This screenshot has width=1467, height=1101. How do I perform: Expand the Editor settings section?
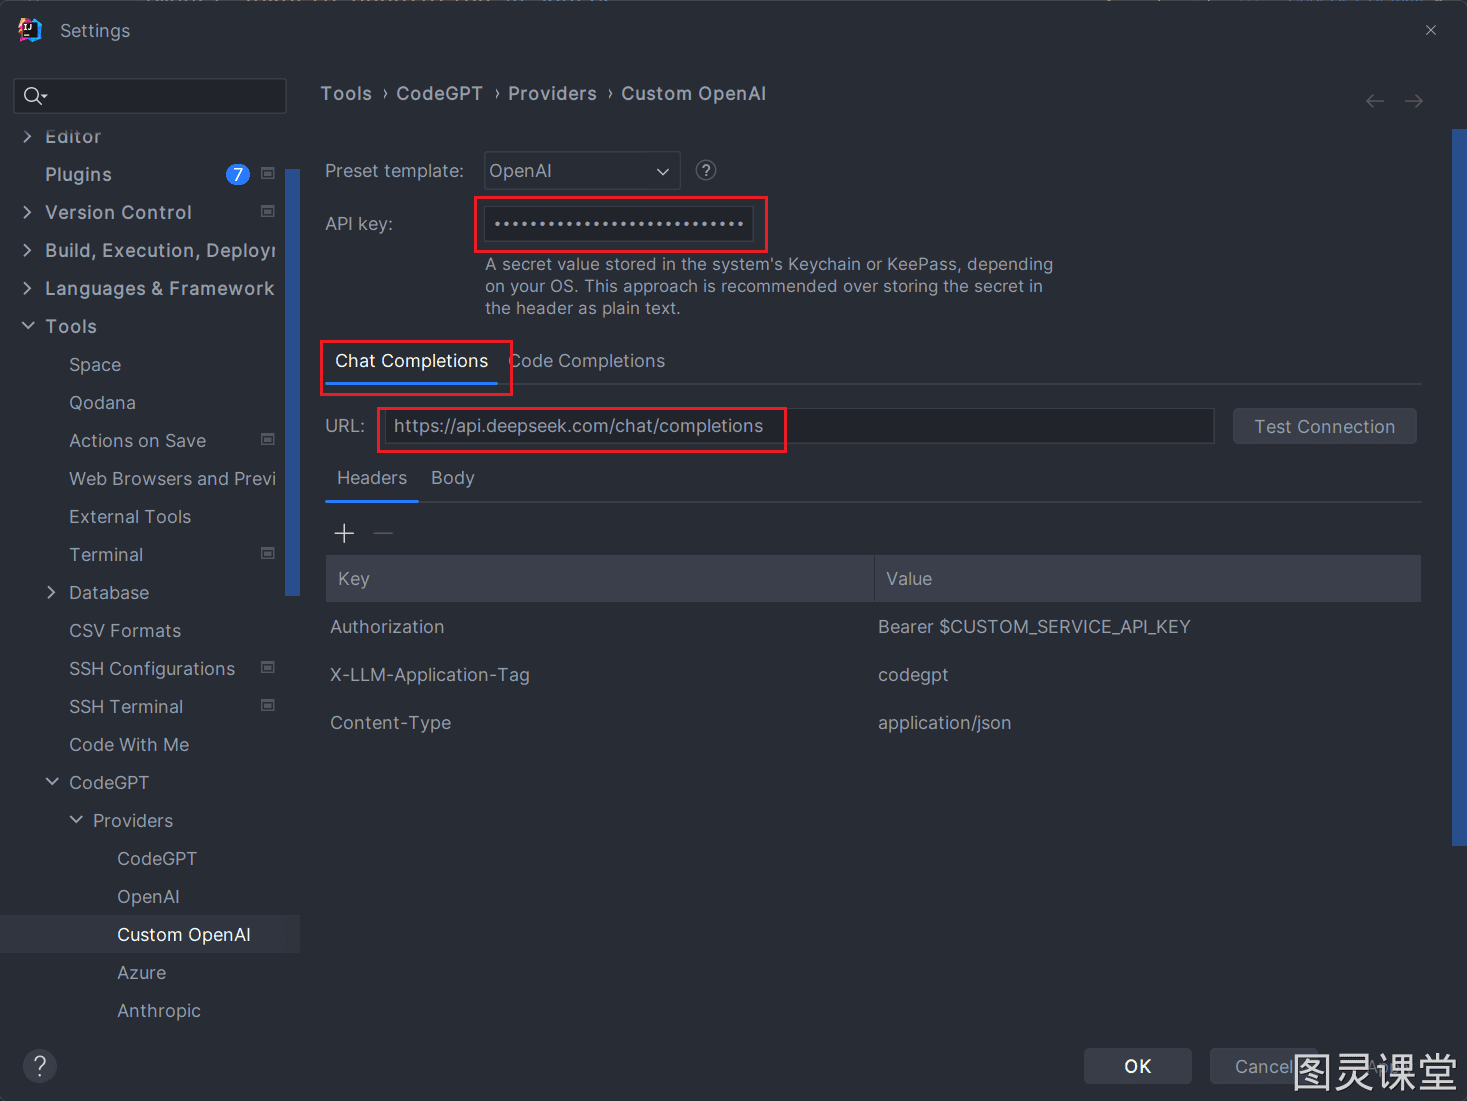click(27, 136)
